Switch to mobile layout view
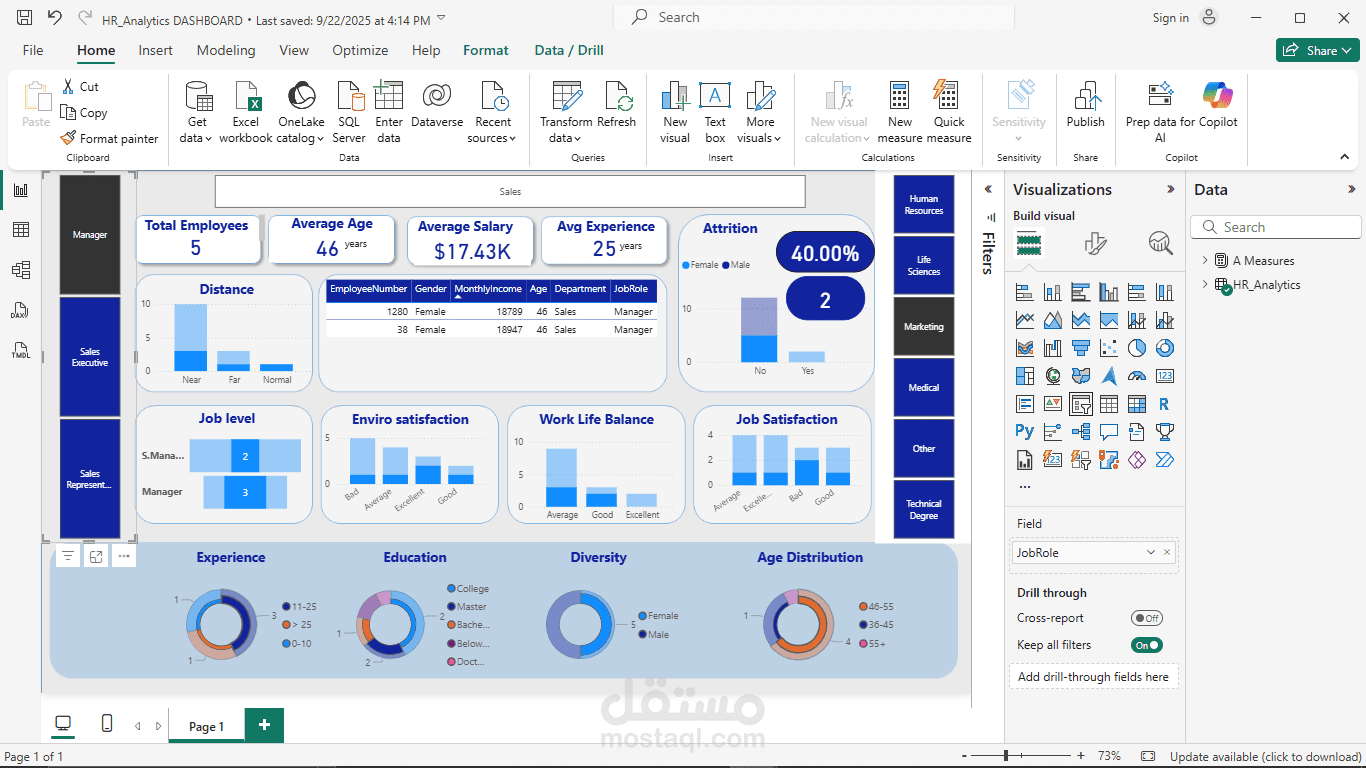Image resolution: width=1366 pixels, height=768 pixels. [x=107, y=724]
